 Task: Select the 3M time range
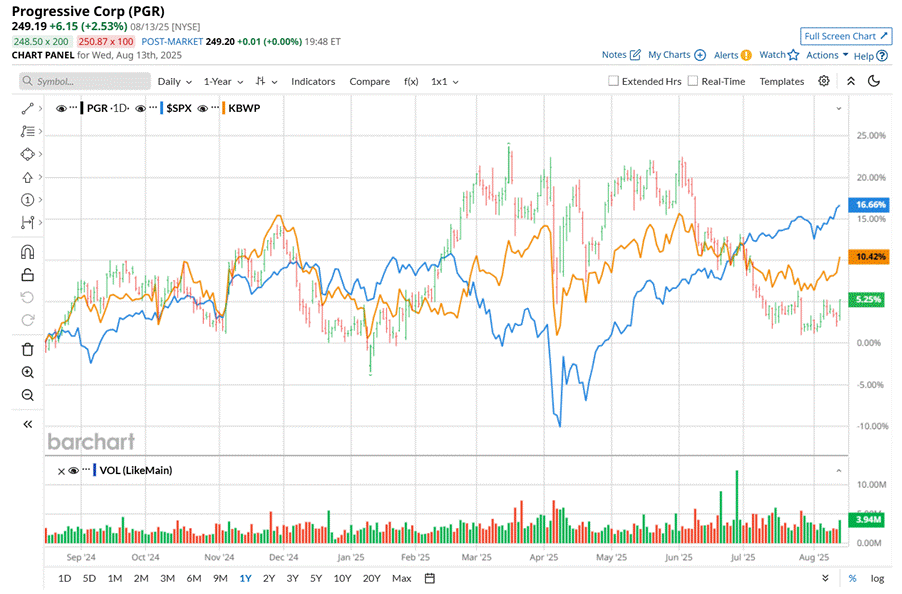click(167, 578)
